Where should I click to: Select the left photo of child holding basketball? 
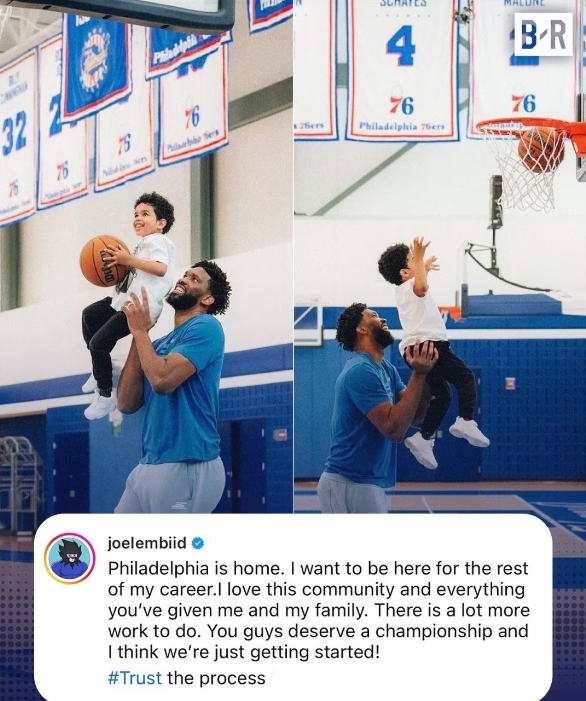[146, 257]
